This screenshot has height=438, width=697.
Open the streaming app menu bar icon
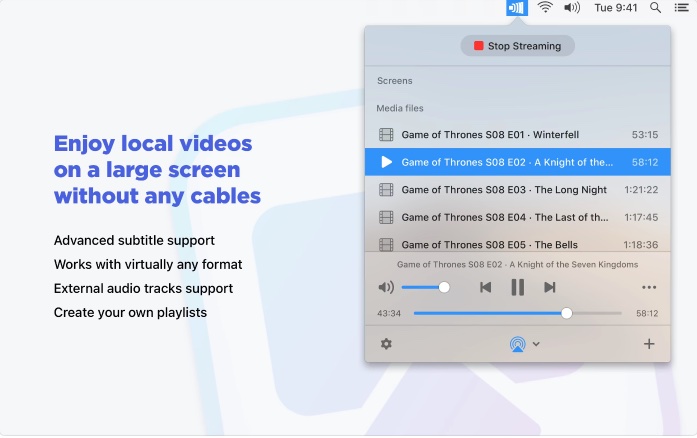[517, 8]
